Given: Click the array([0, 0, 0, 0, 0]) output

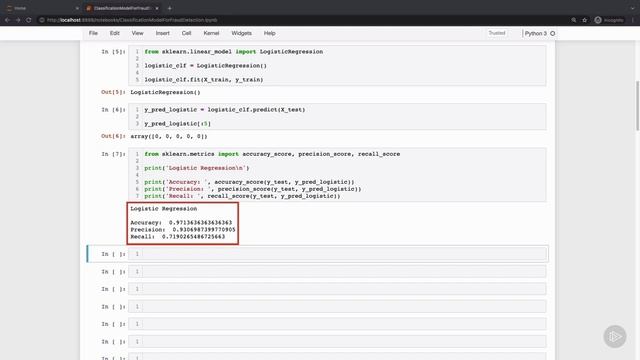Looking at the screenshot, I should click(169, 136).
